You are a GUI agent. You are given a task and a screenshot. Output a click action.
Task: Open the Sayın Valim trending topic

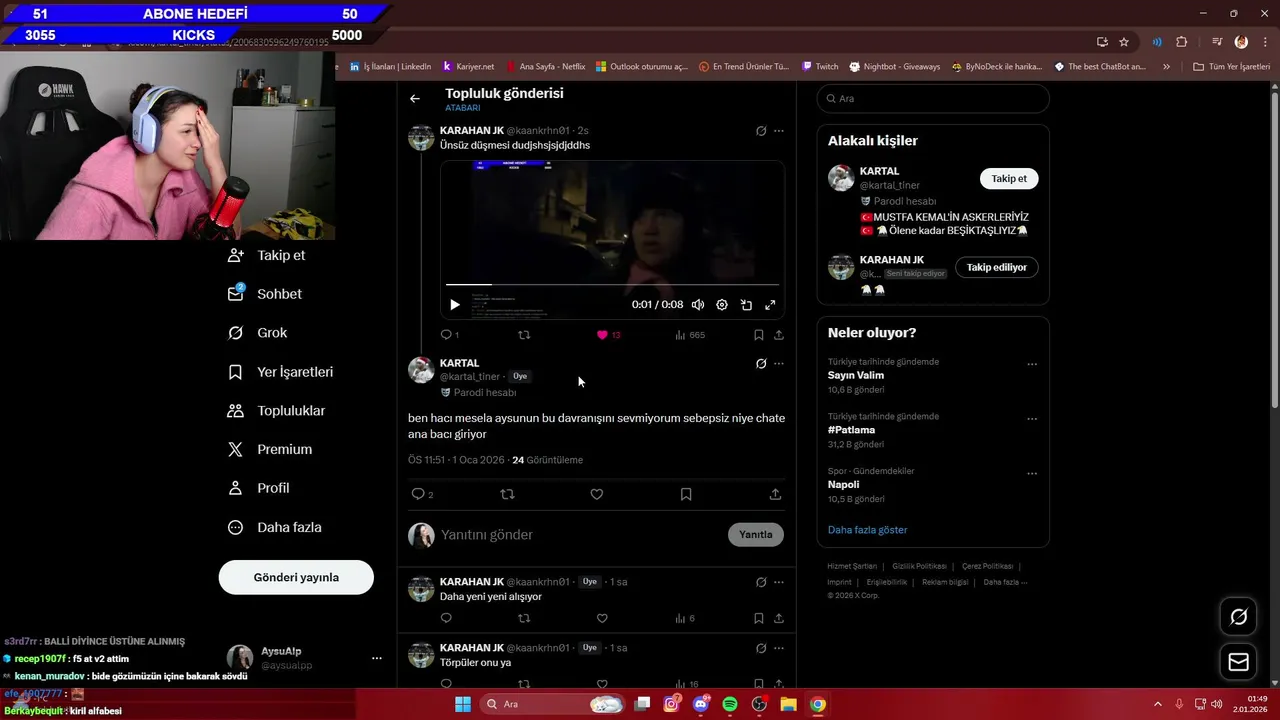(856, 375)
